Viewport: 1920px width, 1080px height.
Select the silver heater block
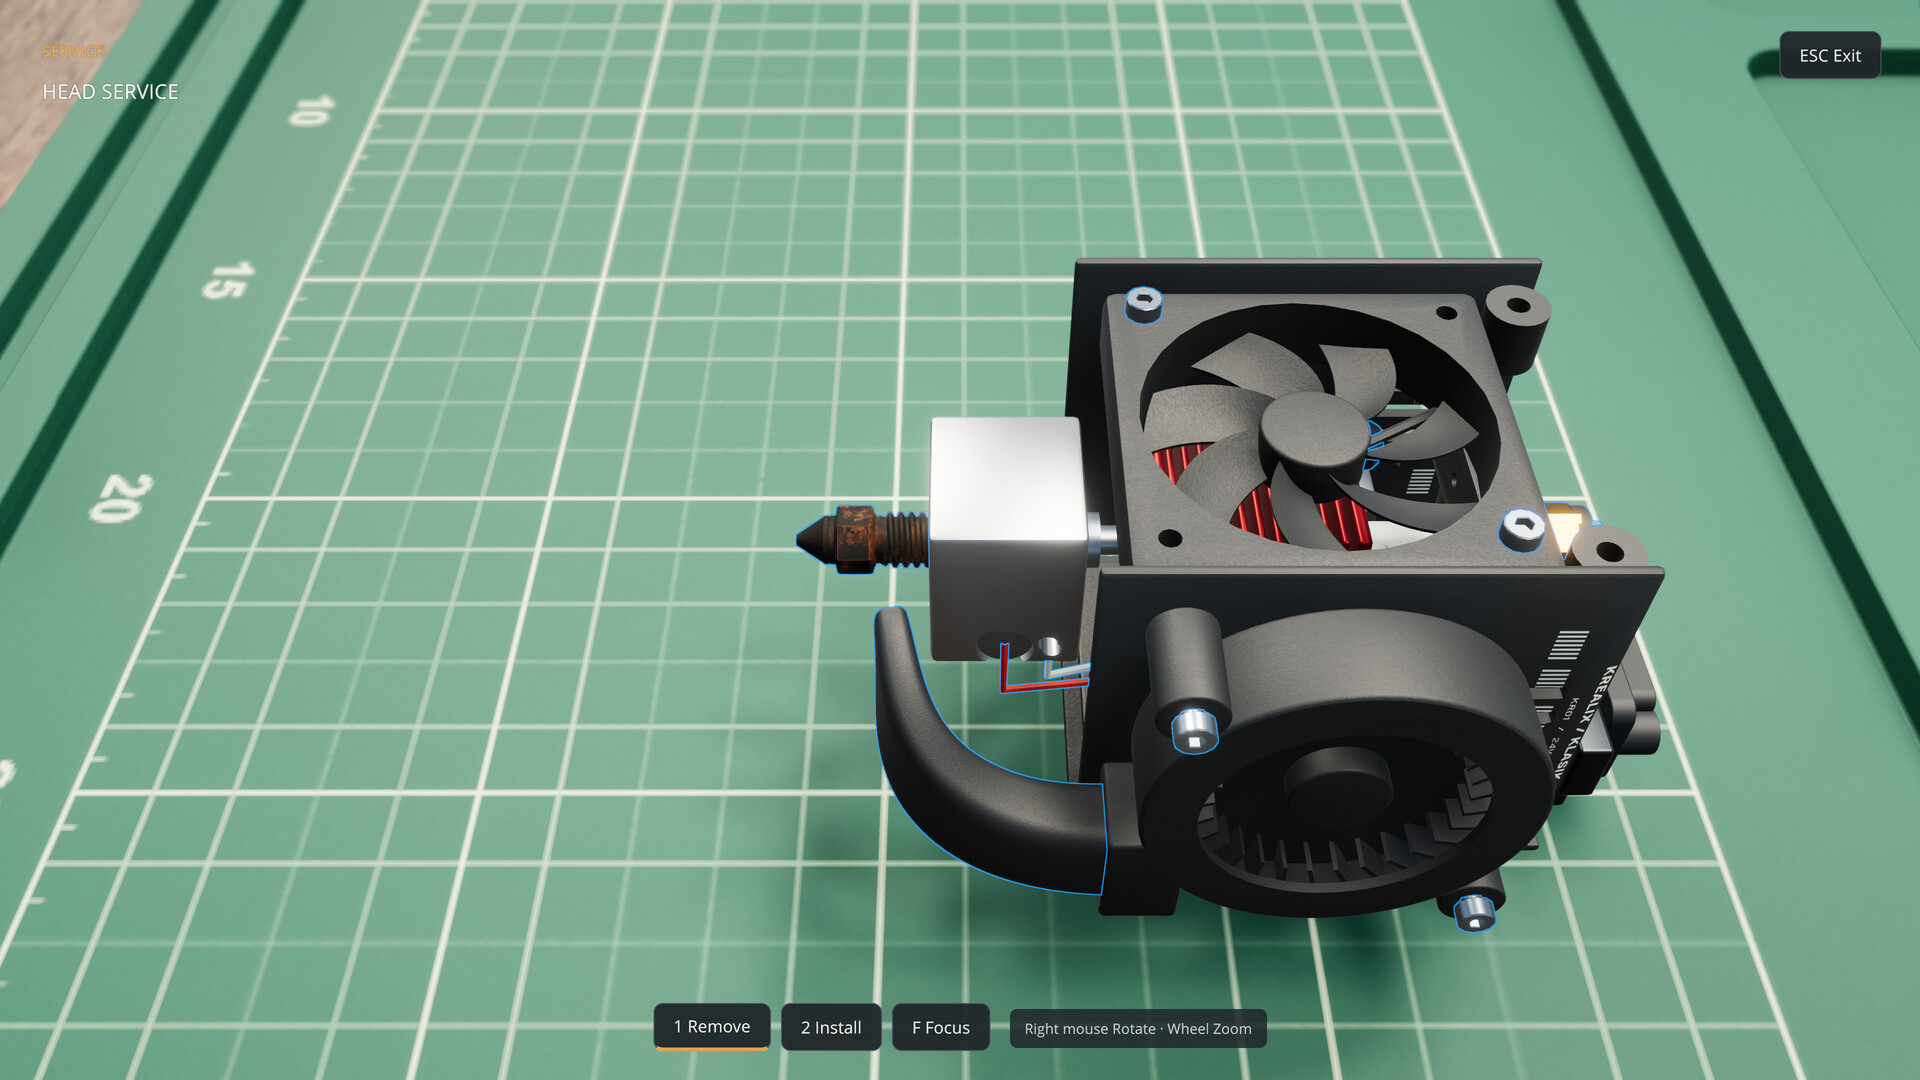1008,538
